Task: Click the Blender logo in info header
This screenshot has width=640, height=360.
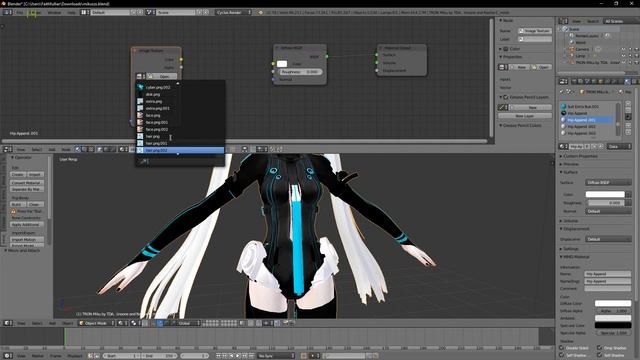Action: pyautogui.click(x=261, y=13)
